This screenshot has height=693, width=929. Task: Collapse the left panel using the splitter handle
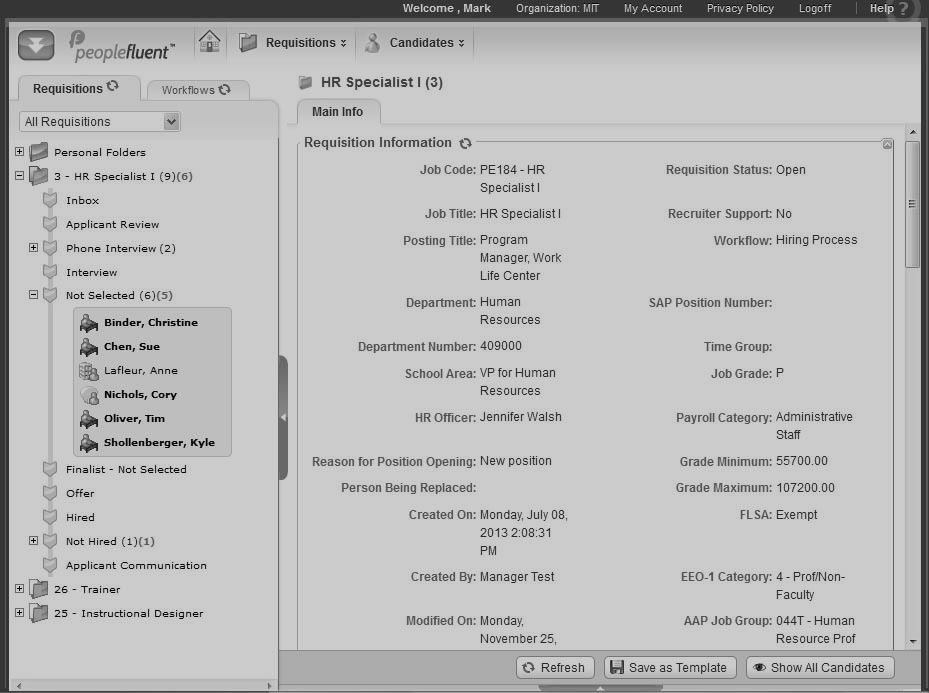[x=283, y=417]
